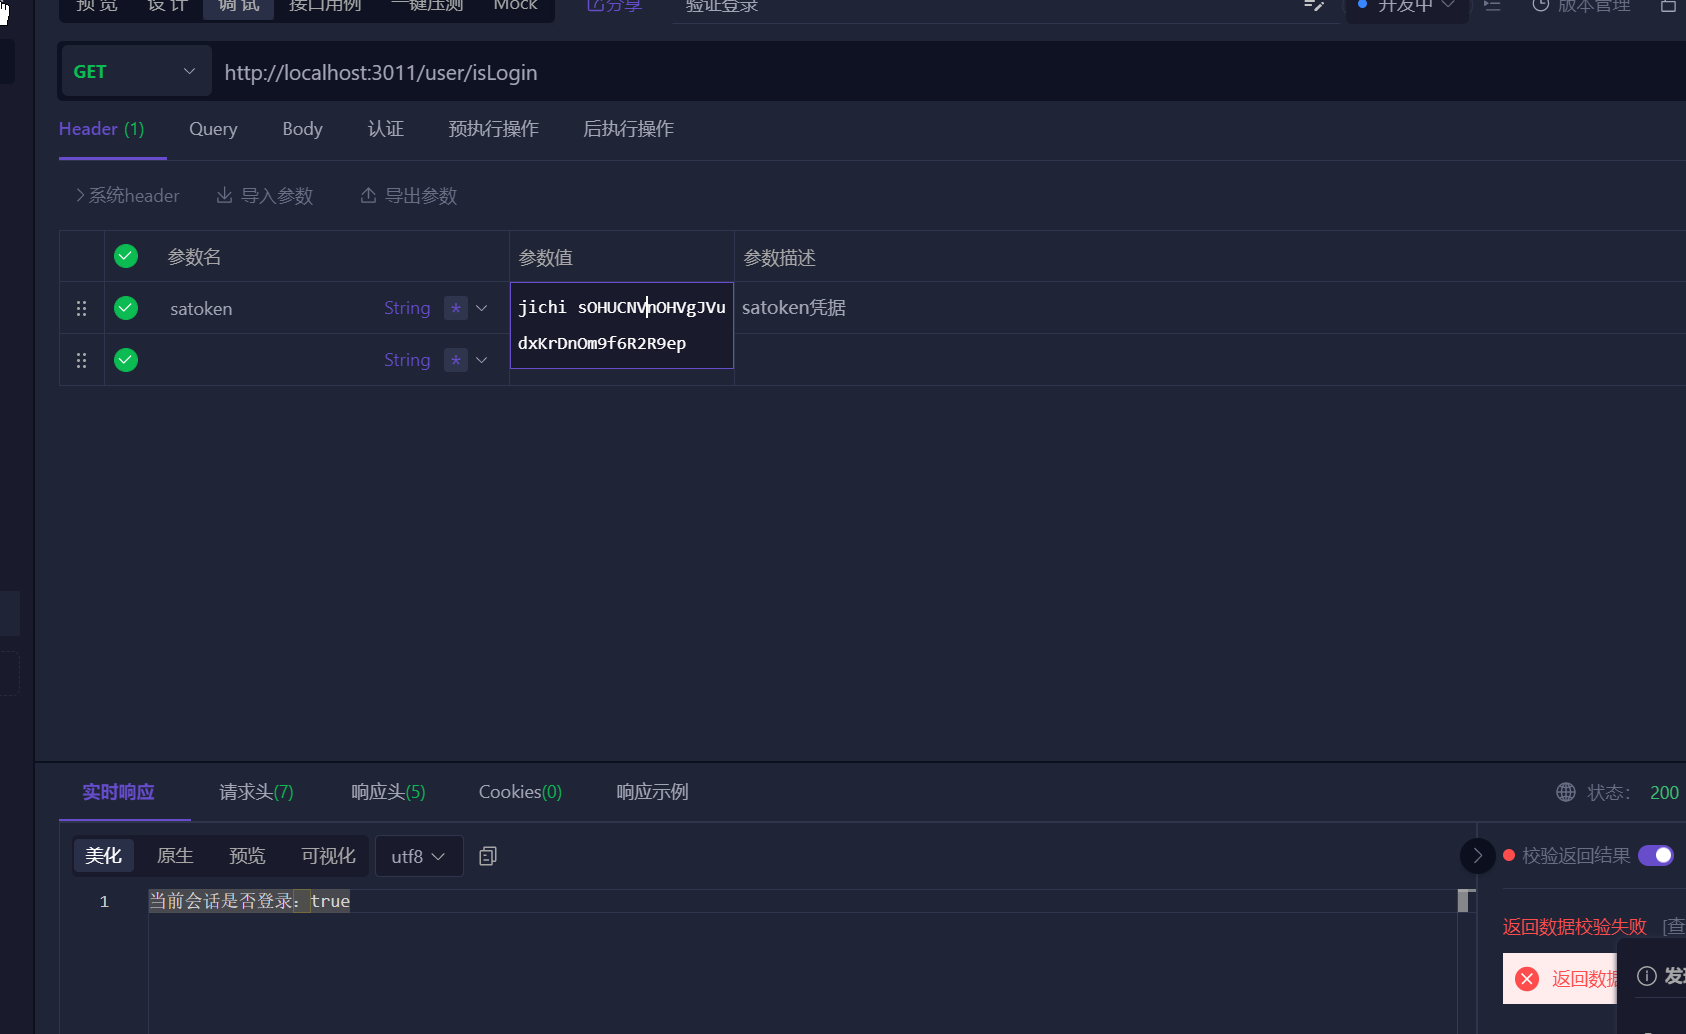Open the 响应头(5) tab
Screen dimensions: 1686x1034
click(388, 792)
